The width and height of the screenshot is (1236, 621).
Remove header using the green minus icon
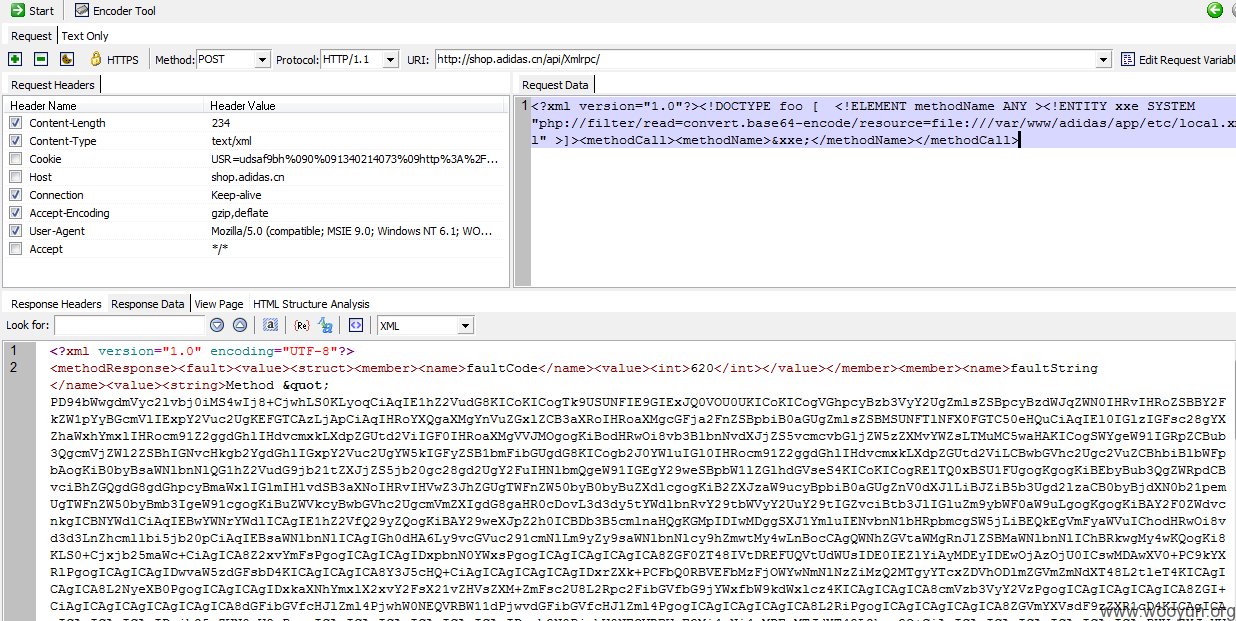(41, 59)
